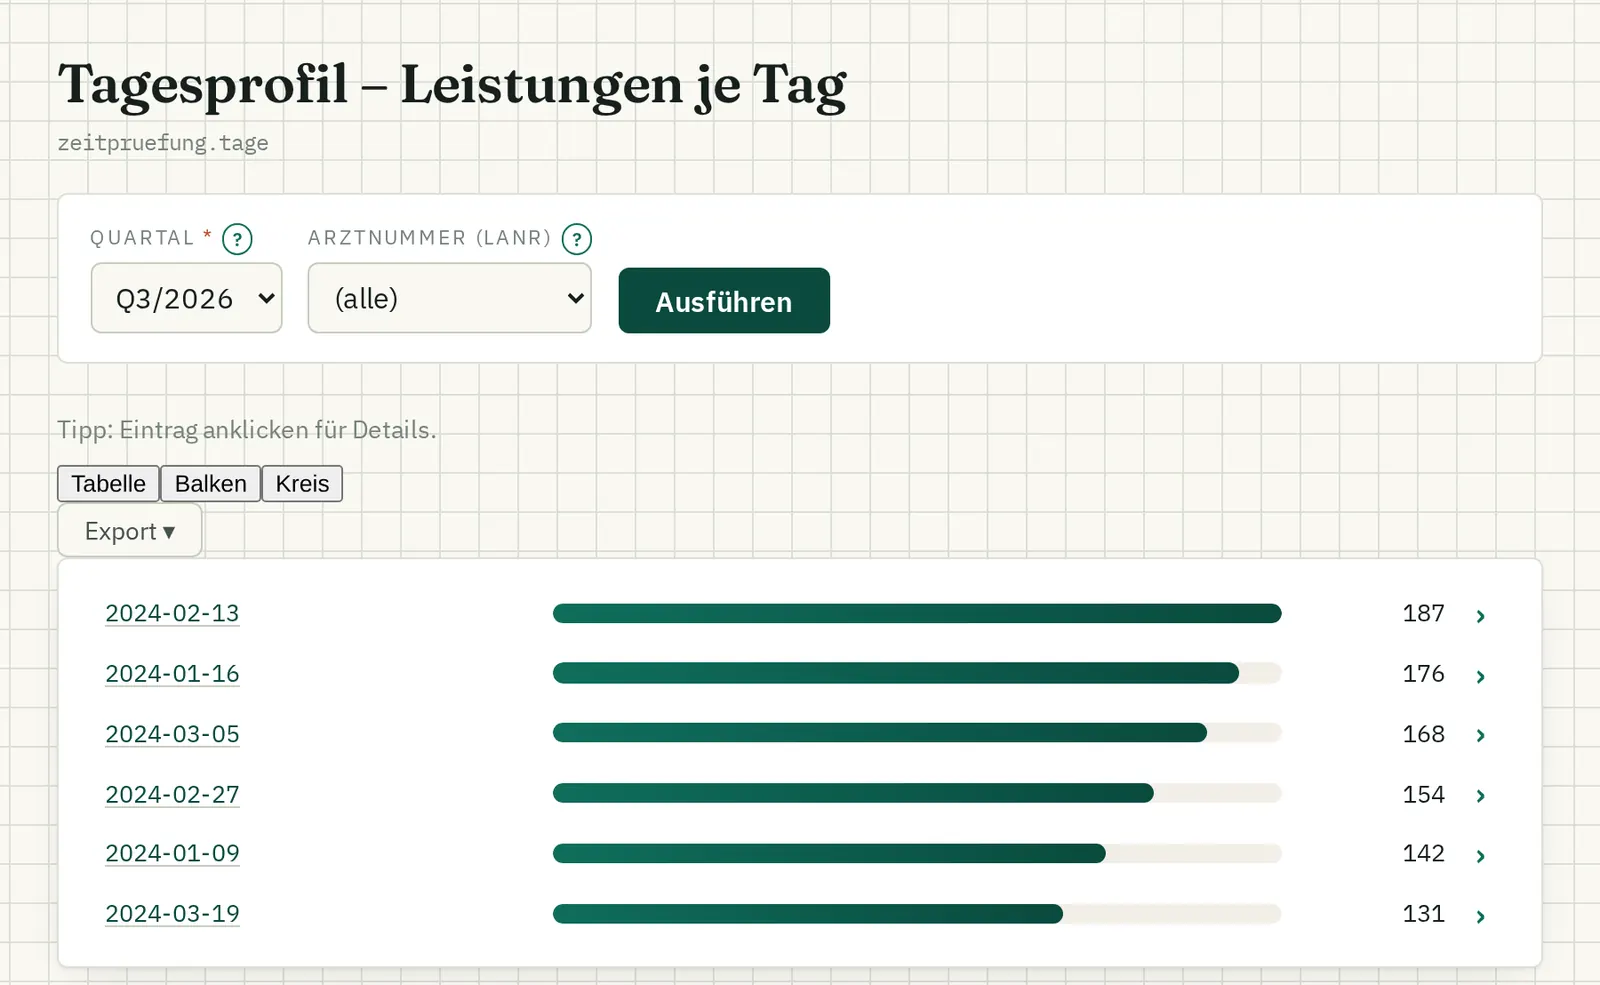Open the 2024-02-13 entry
The image size is (1600, 985).
[172, 613]
